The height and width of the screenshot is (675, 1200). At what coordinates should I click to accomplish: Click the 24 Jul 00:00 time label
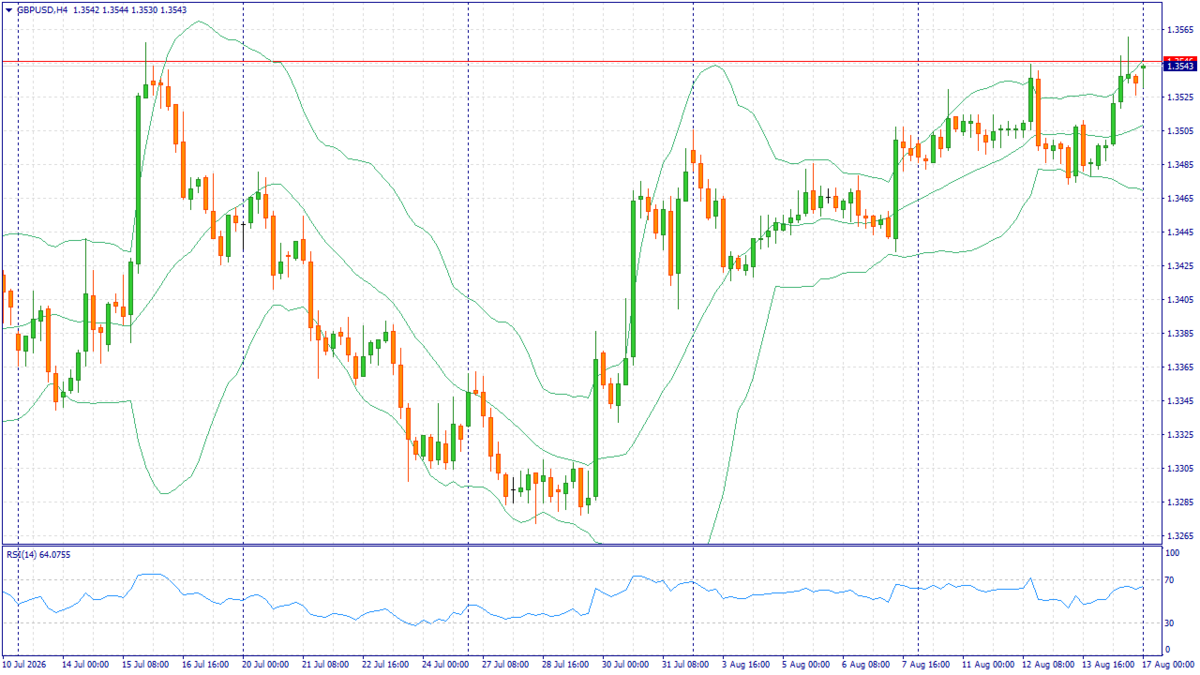(445, 663)
